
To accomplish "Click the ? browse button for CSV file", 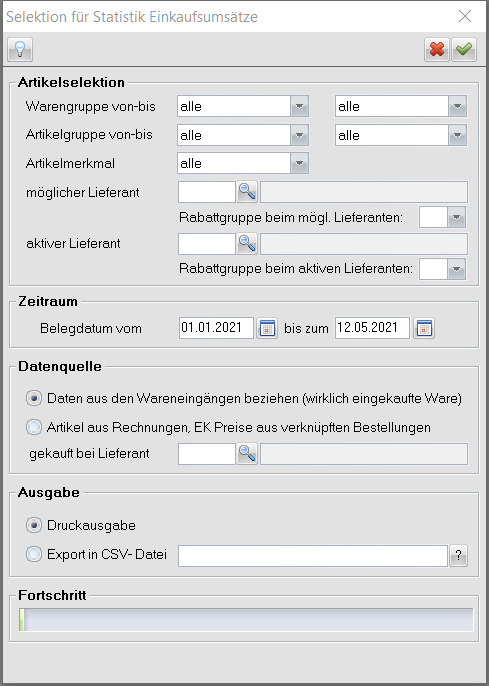I will pyautogui.click(x=458, y=556).
